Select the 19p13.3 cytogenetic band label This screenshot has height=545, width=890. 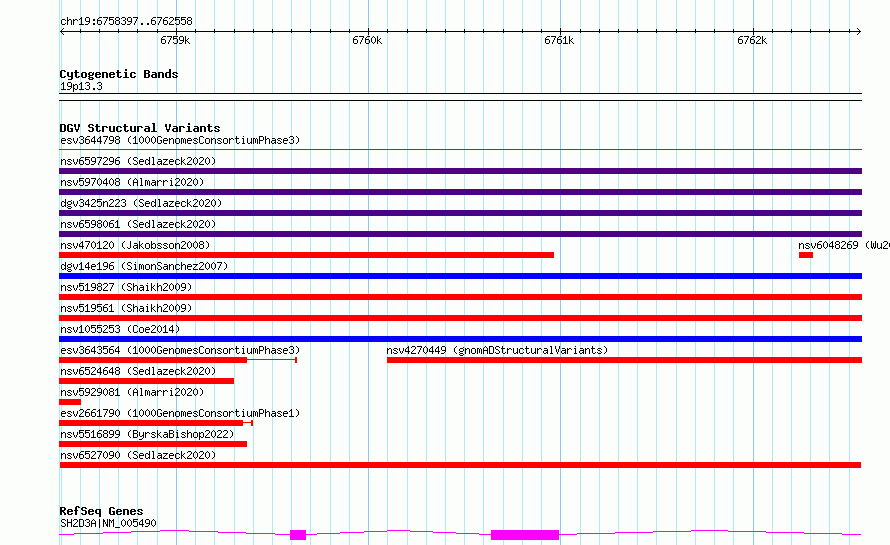pyautogui.click(x=81, y=86)
